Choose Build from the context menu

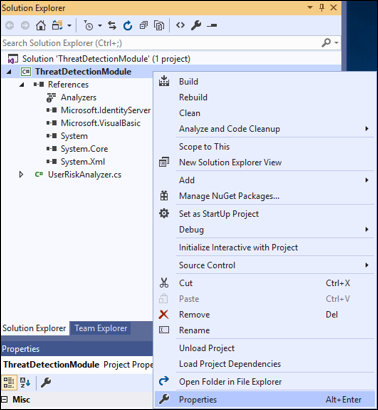click(265, 82)
